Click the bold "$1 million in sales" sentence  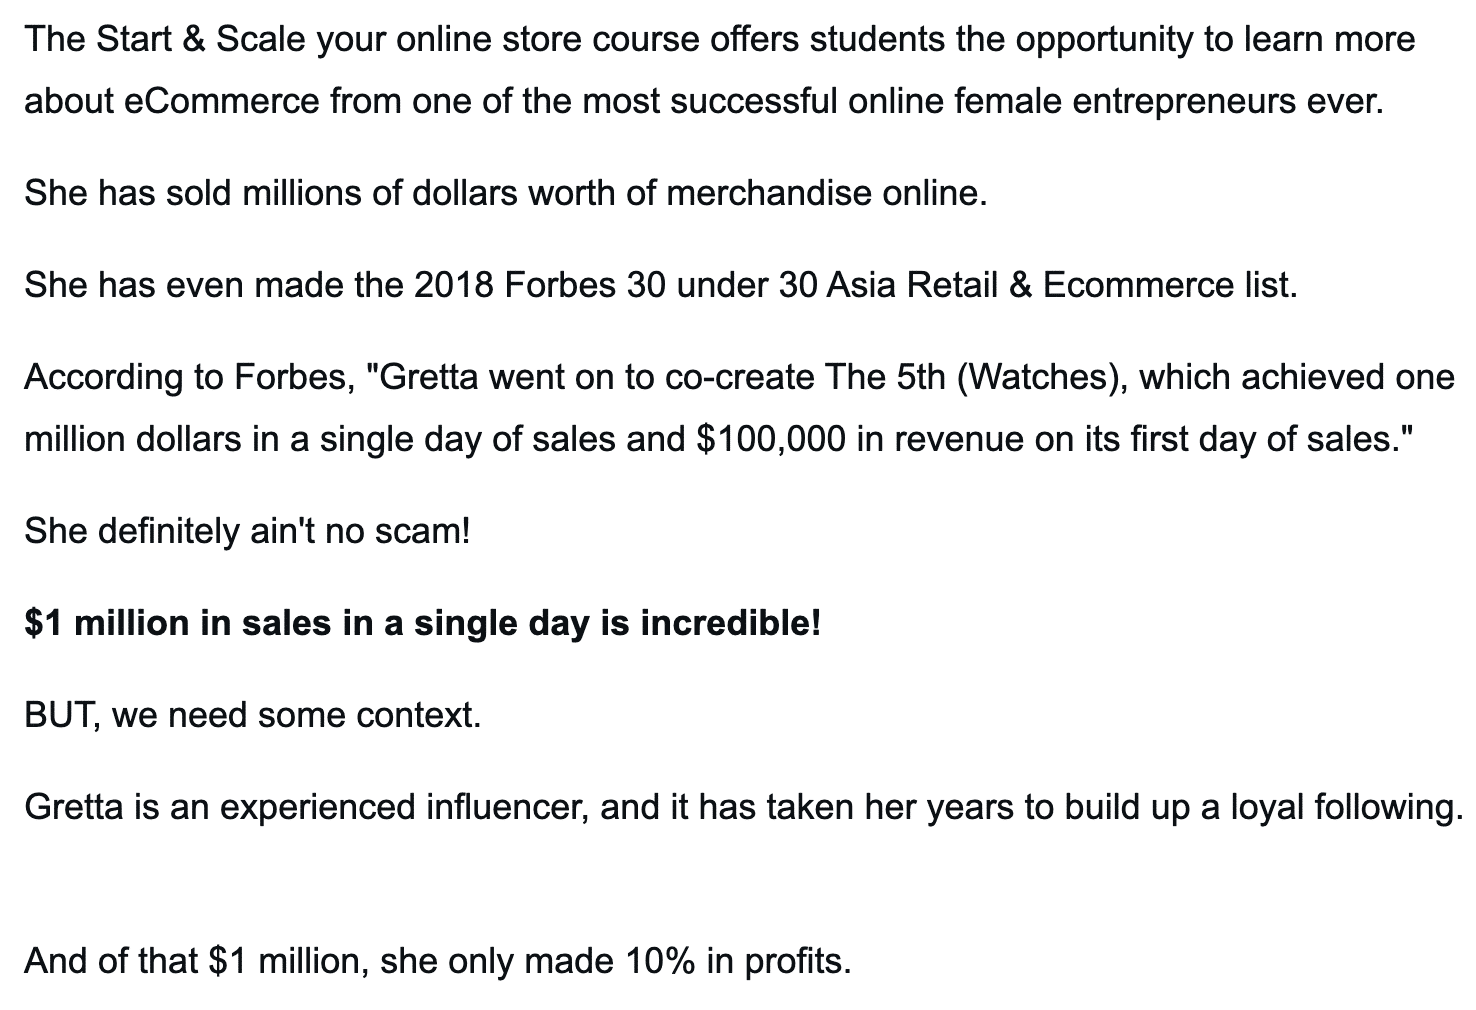(x=422, y=624)
